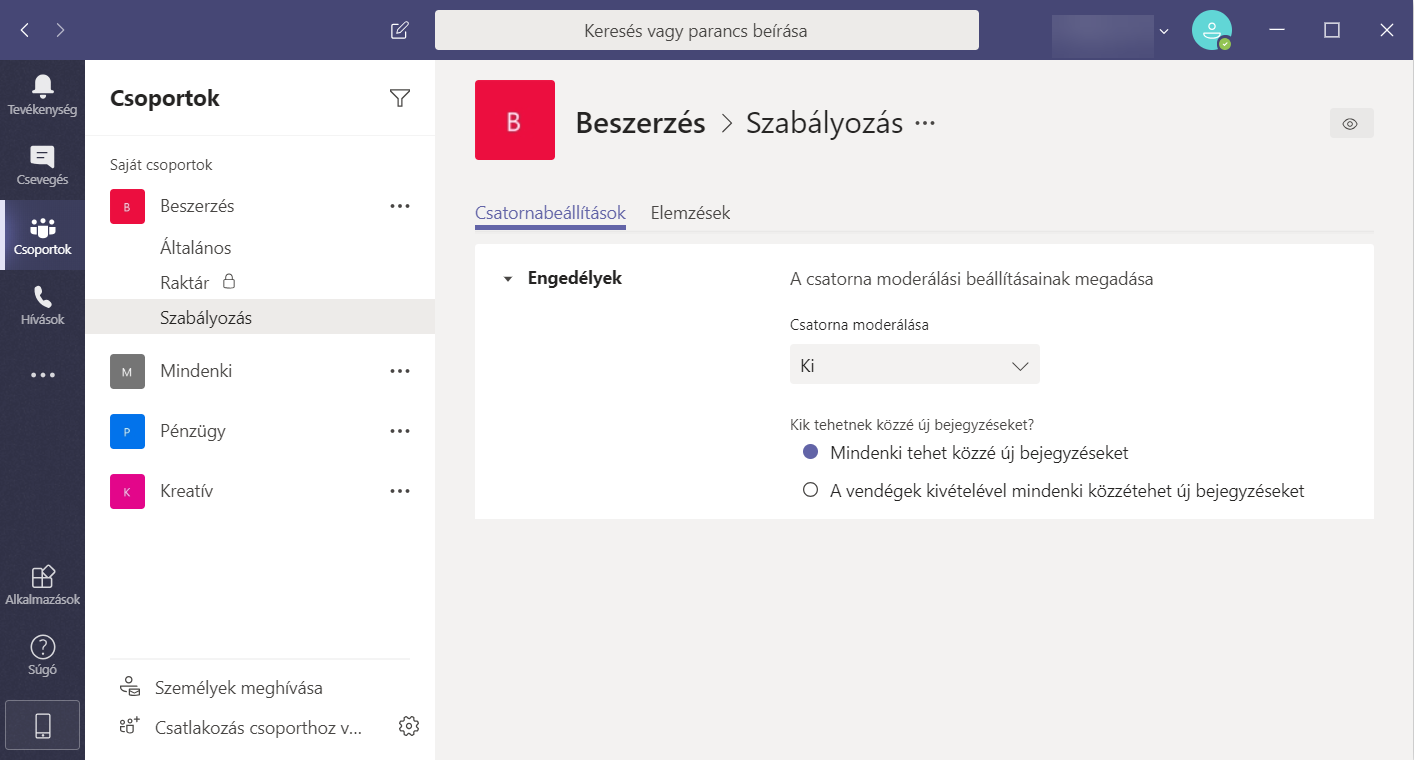The height and width of the screenshot is (760, 1414).
Task: Toggle the channel eye visibility button
Action: [1351, 123]
